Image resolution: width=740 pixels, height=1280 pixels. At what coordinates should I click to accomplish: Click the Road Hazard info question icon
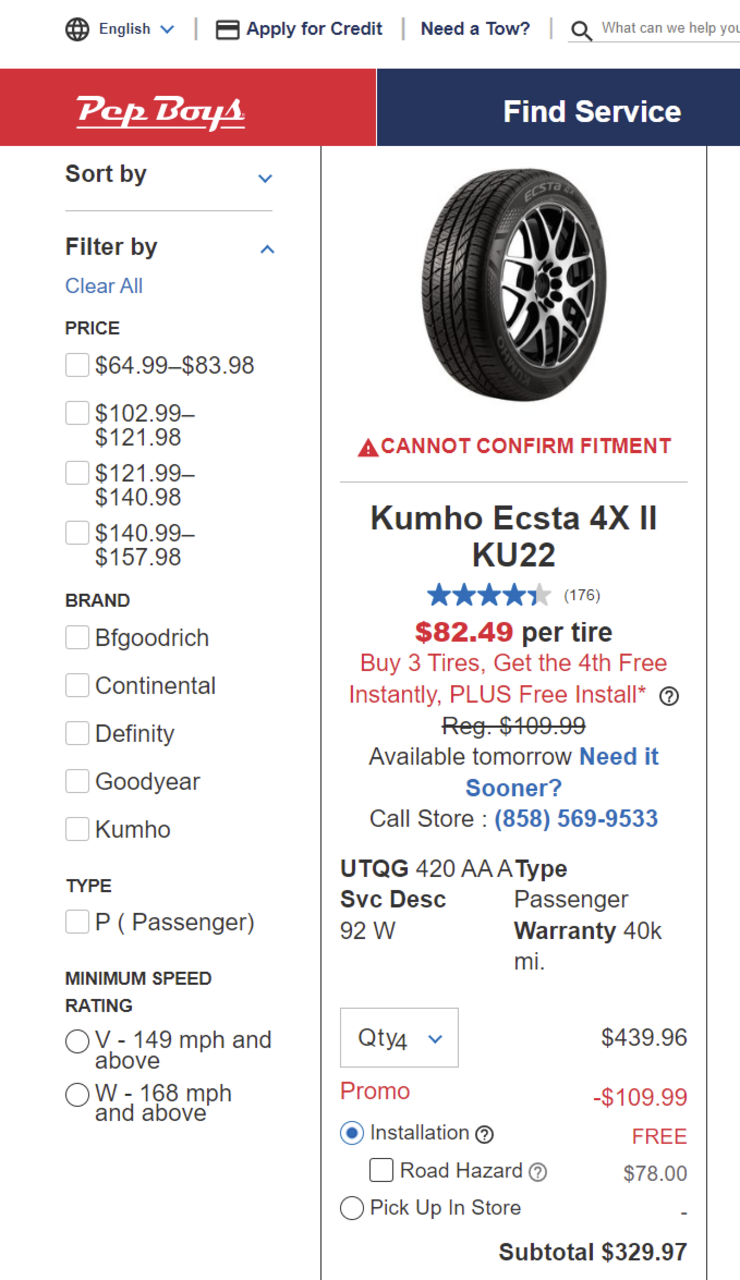coord(538,1172)
